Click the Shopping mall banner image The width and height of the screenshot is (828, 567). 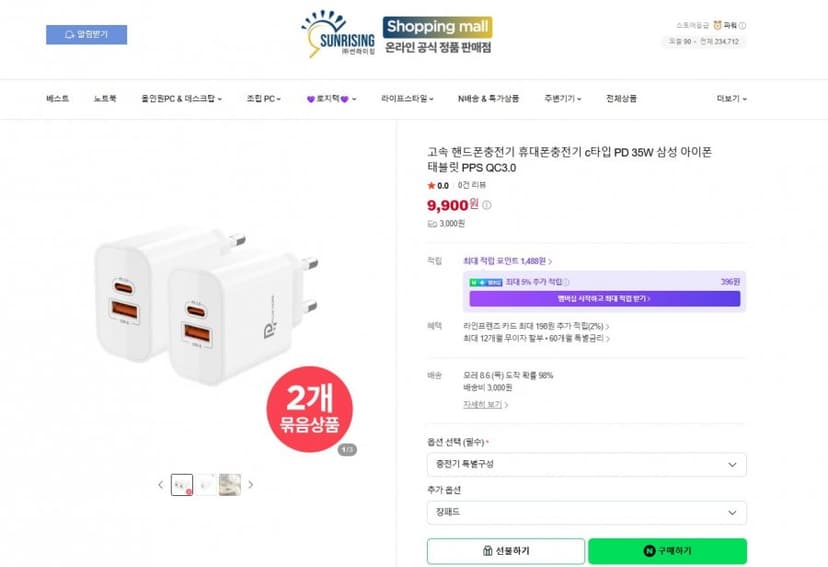[438, 35]
